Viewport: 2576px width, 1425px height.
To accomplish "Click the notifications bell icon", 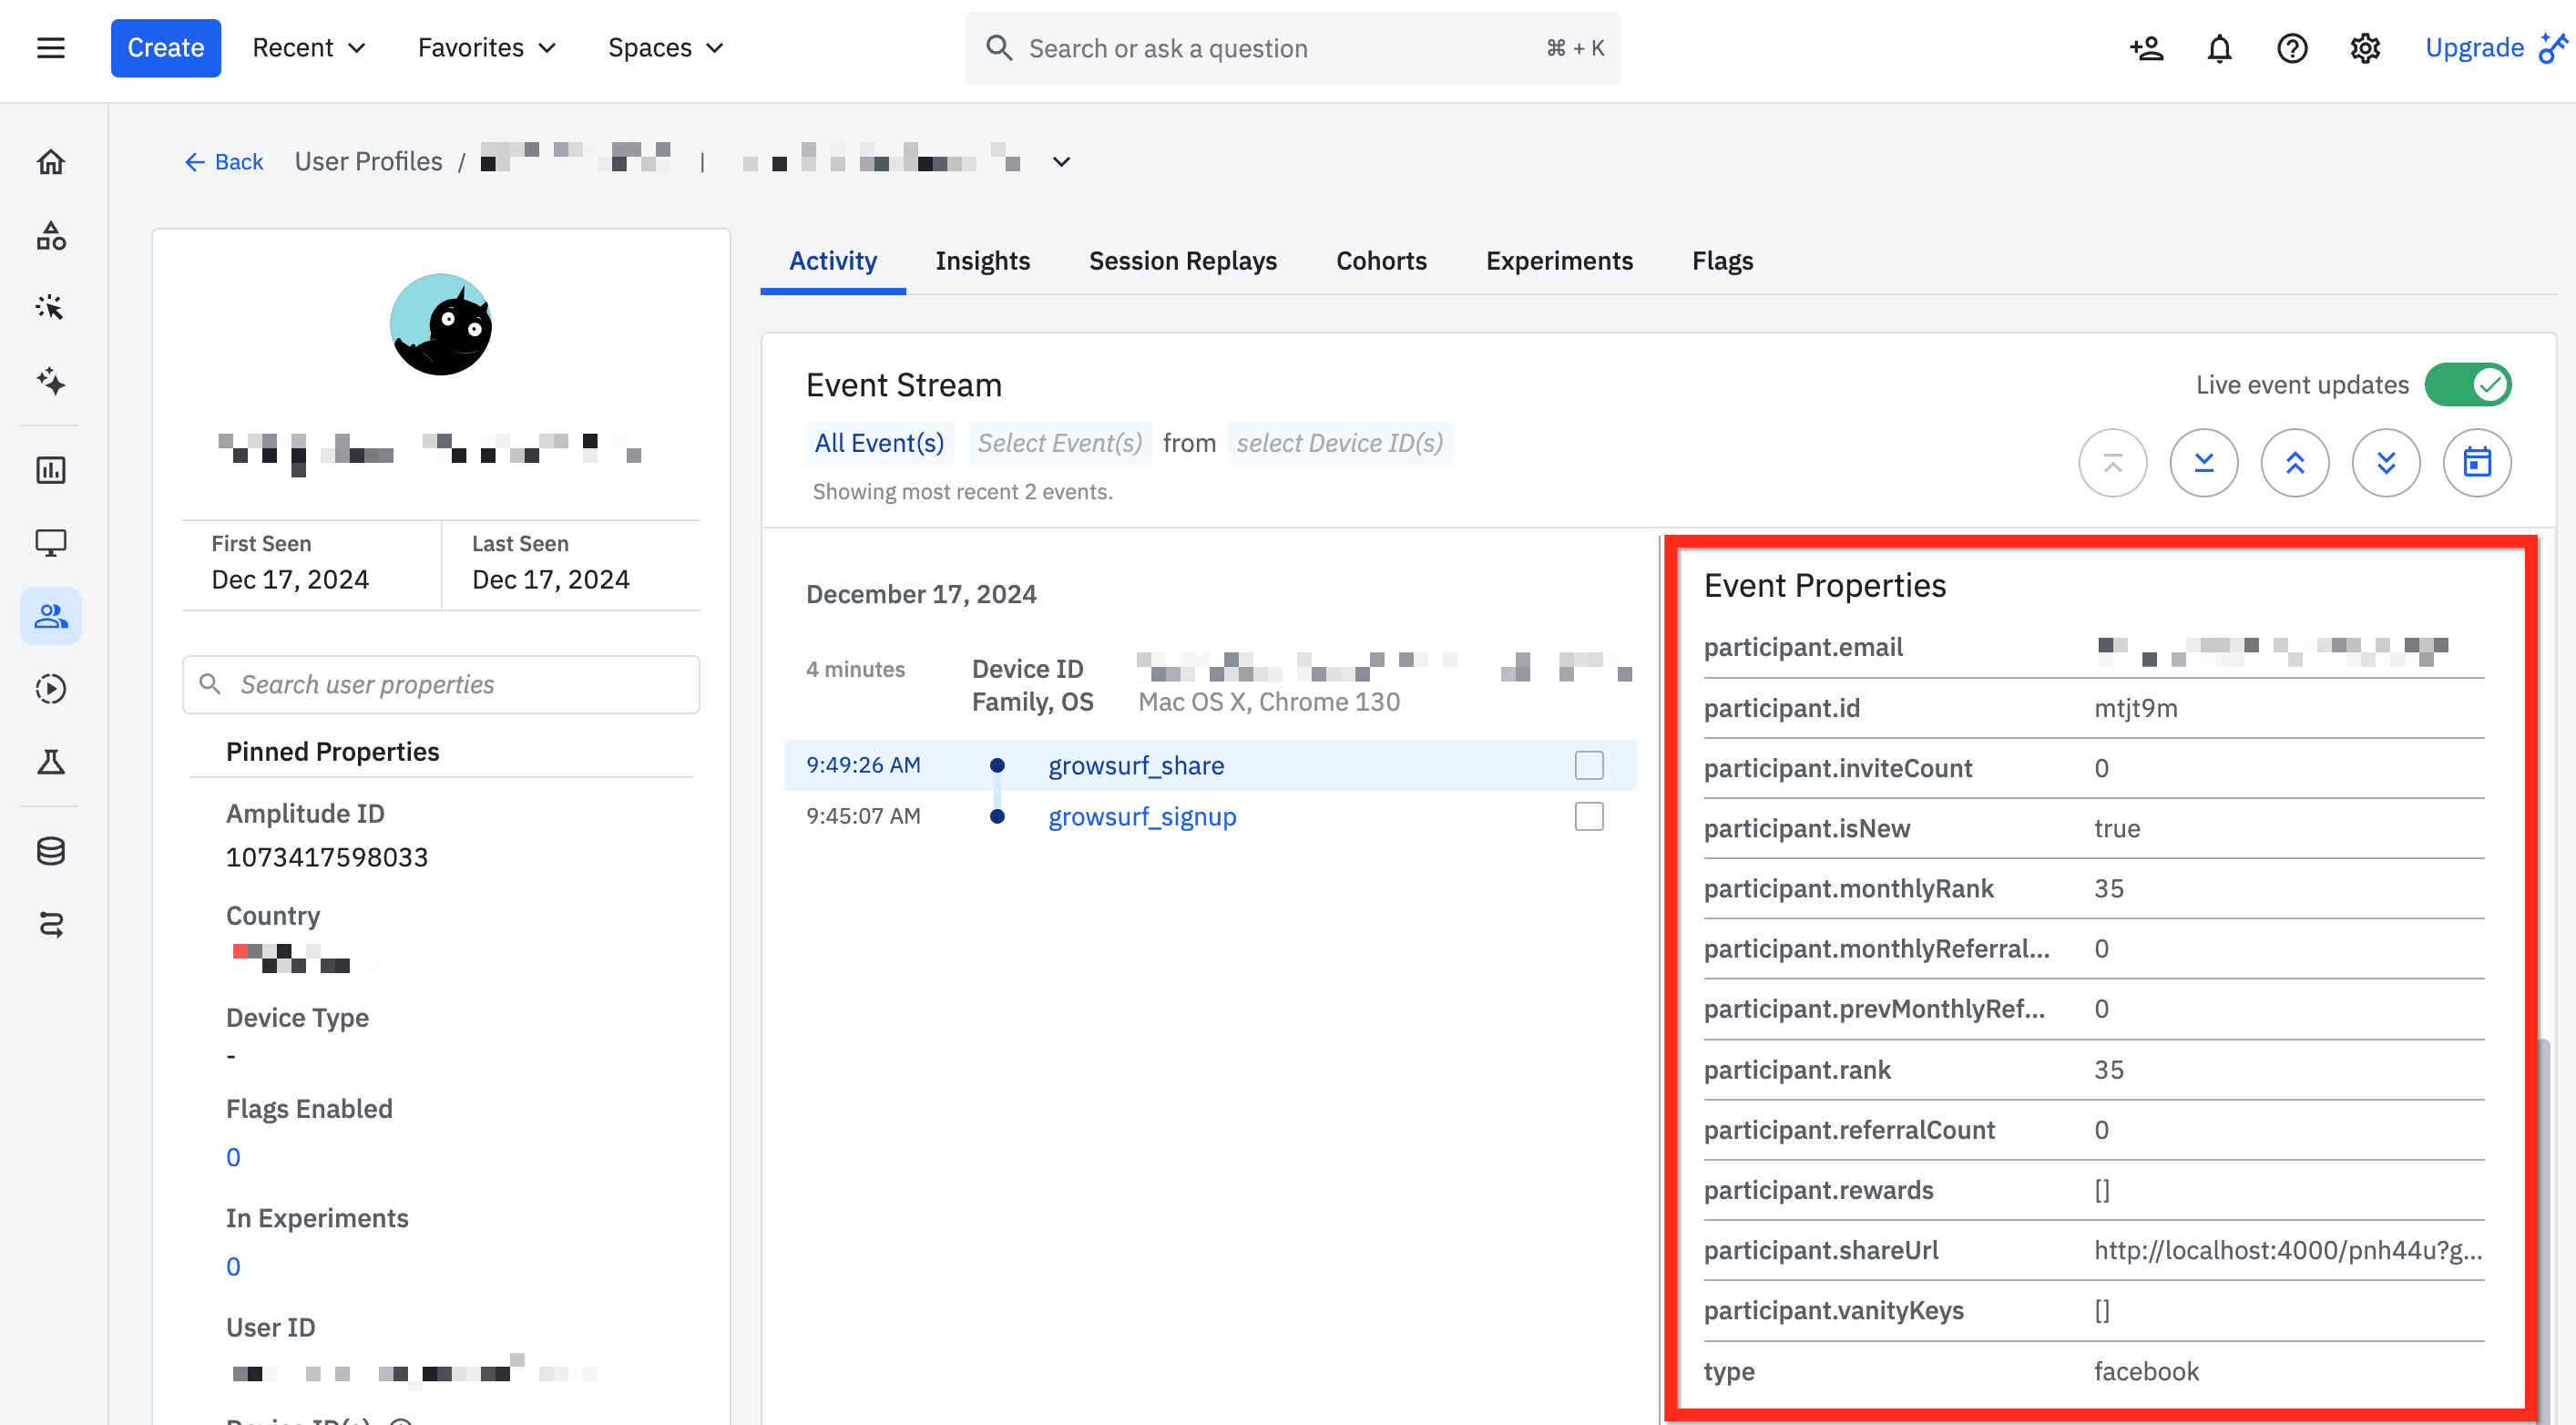I will tap(2219, 48).
